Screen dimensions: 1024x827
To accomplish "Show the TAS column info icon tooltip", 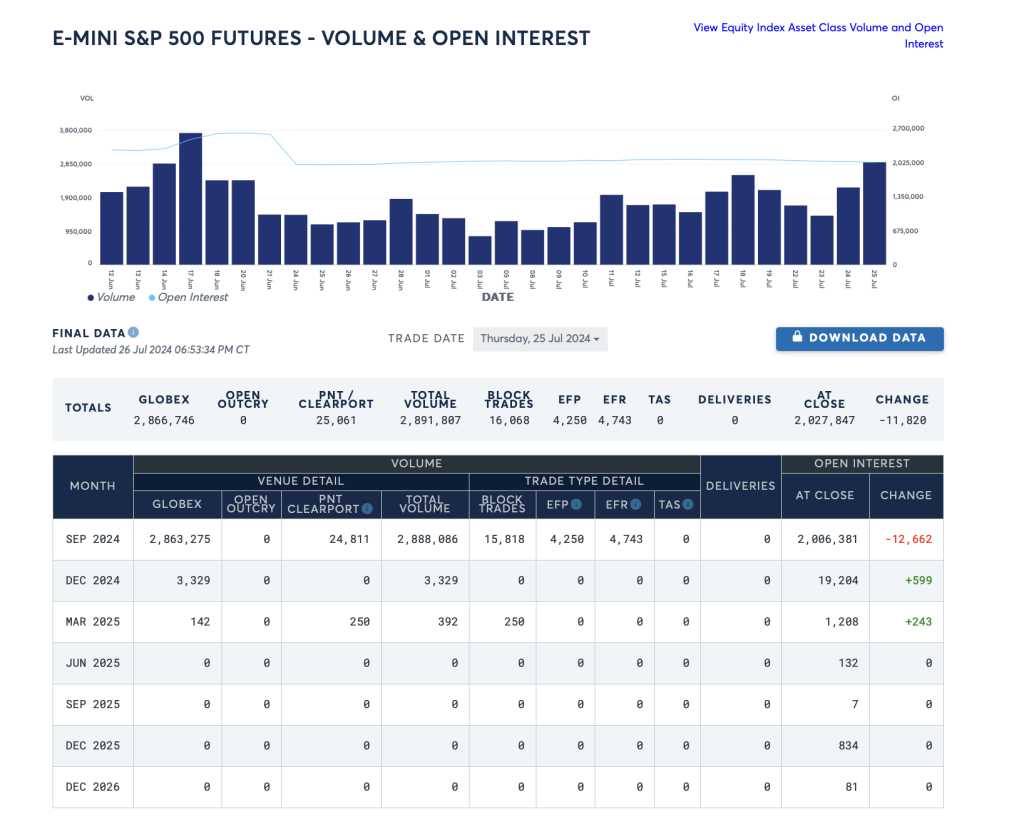I will 689,505.
